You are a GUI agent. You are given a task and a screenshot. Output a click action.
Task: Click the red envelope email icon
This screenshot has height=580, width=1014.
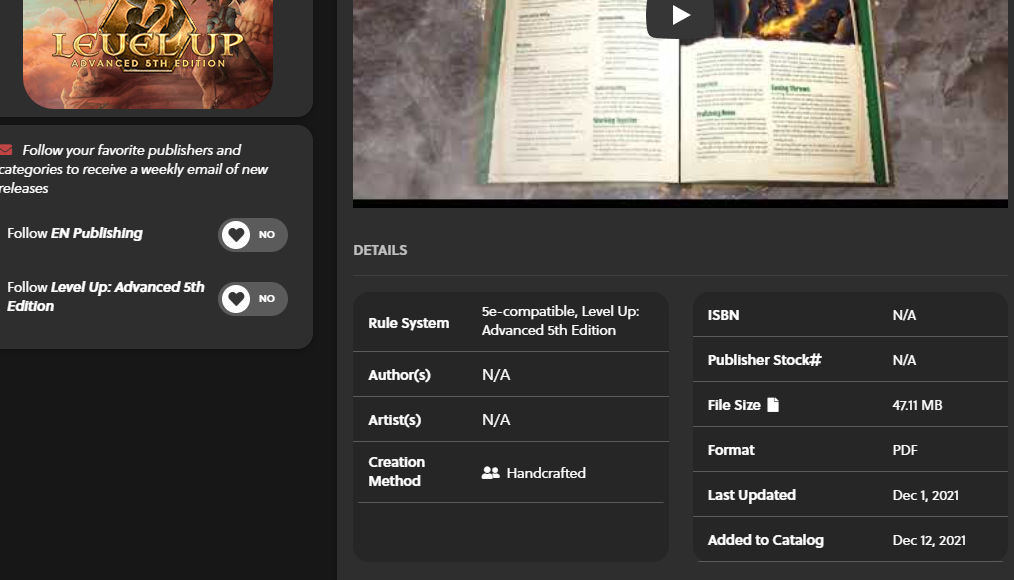tap(6, 150)
